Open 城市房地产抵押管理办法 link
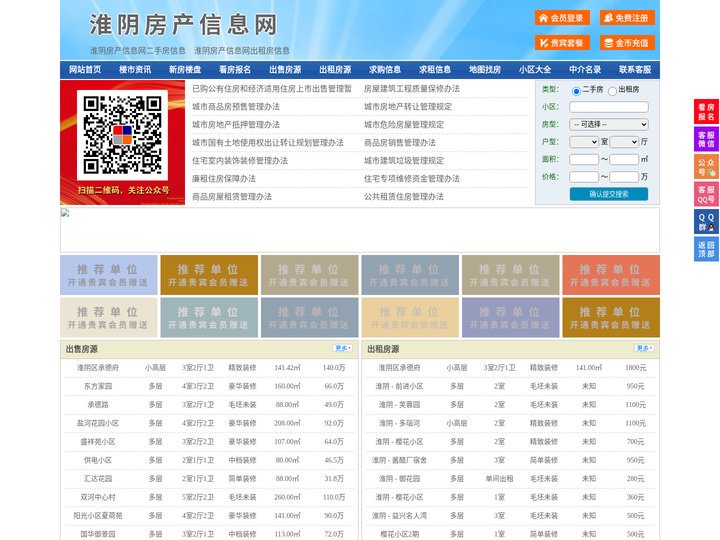 236,124
